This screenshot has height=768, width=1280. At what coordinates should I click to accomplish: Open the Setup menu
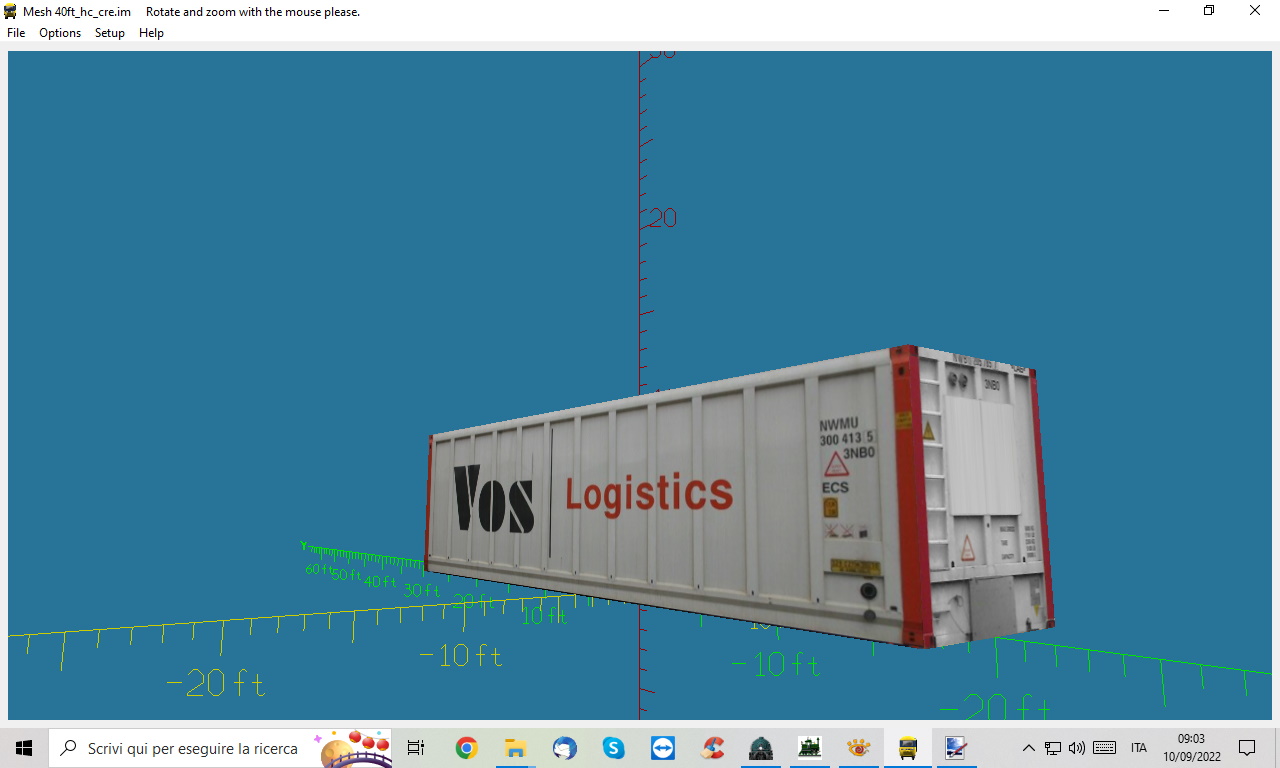pos(110,33)
